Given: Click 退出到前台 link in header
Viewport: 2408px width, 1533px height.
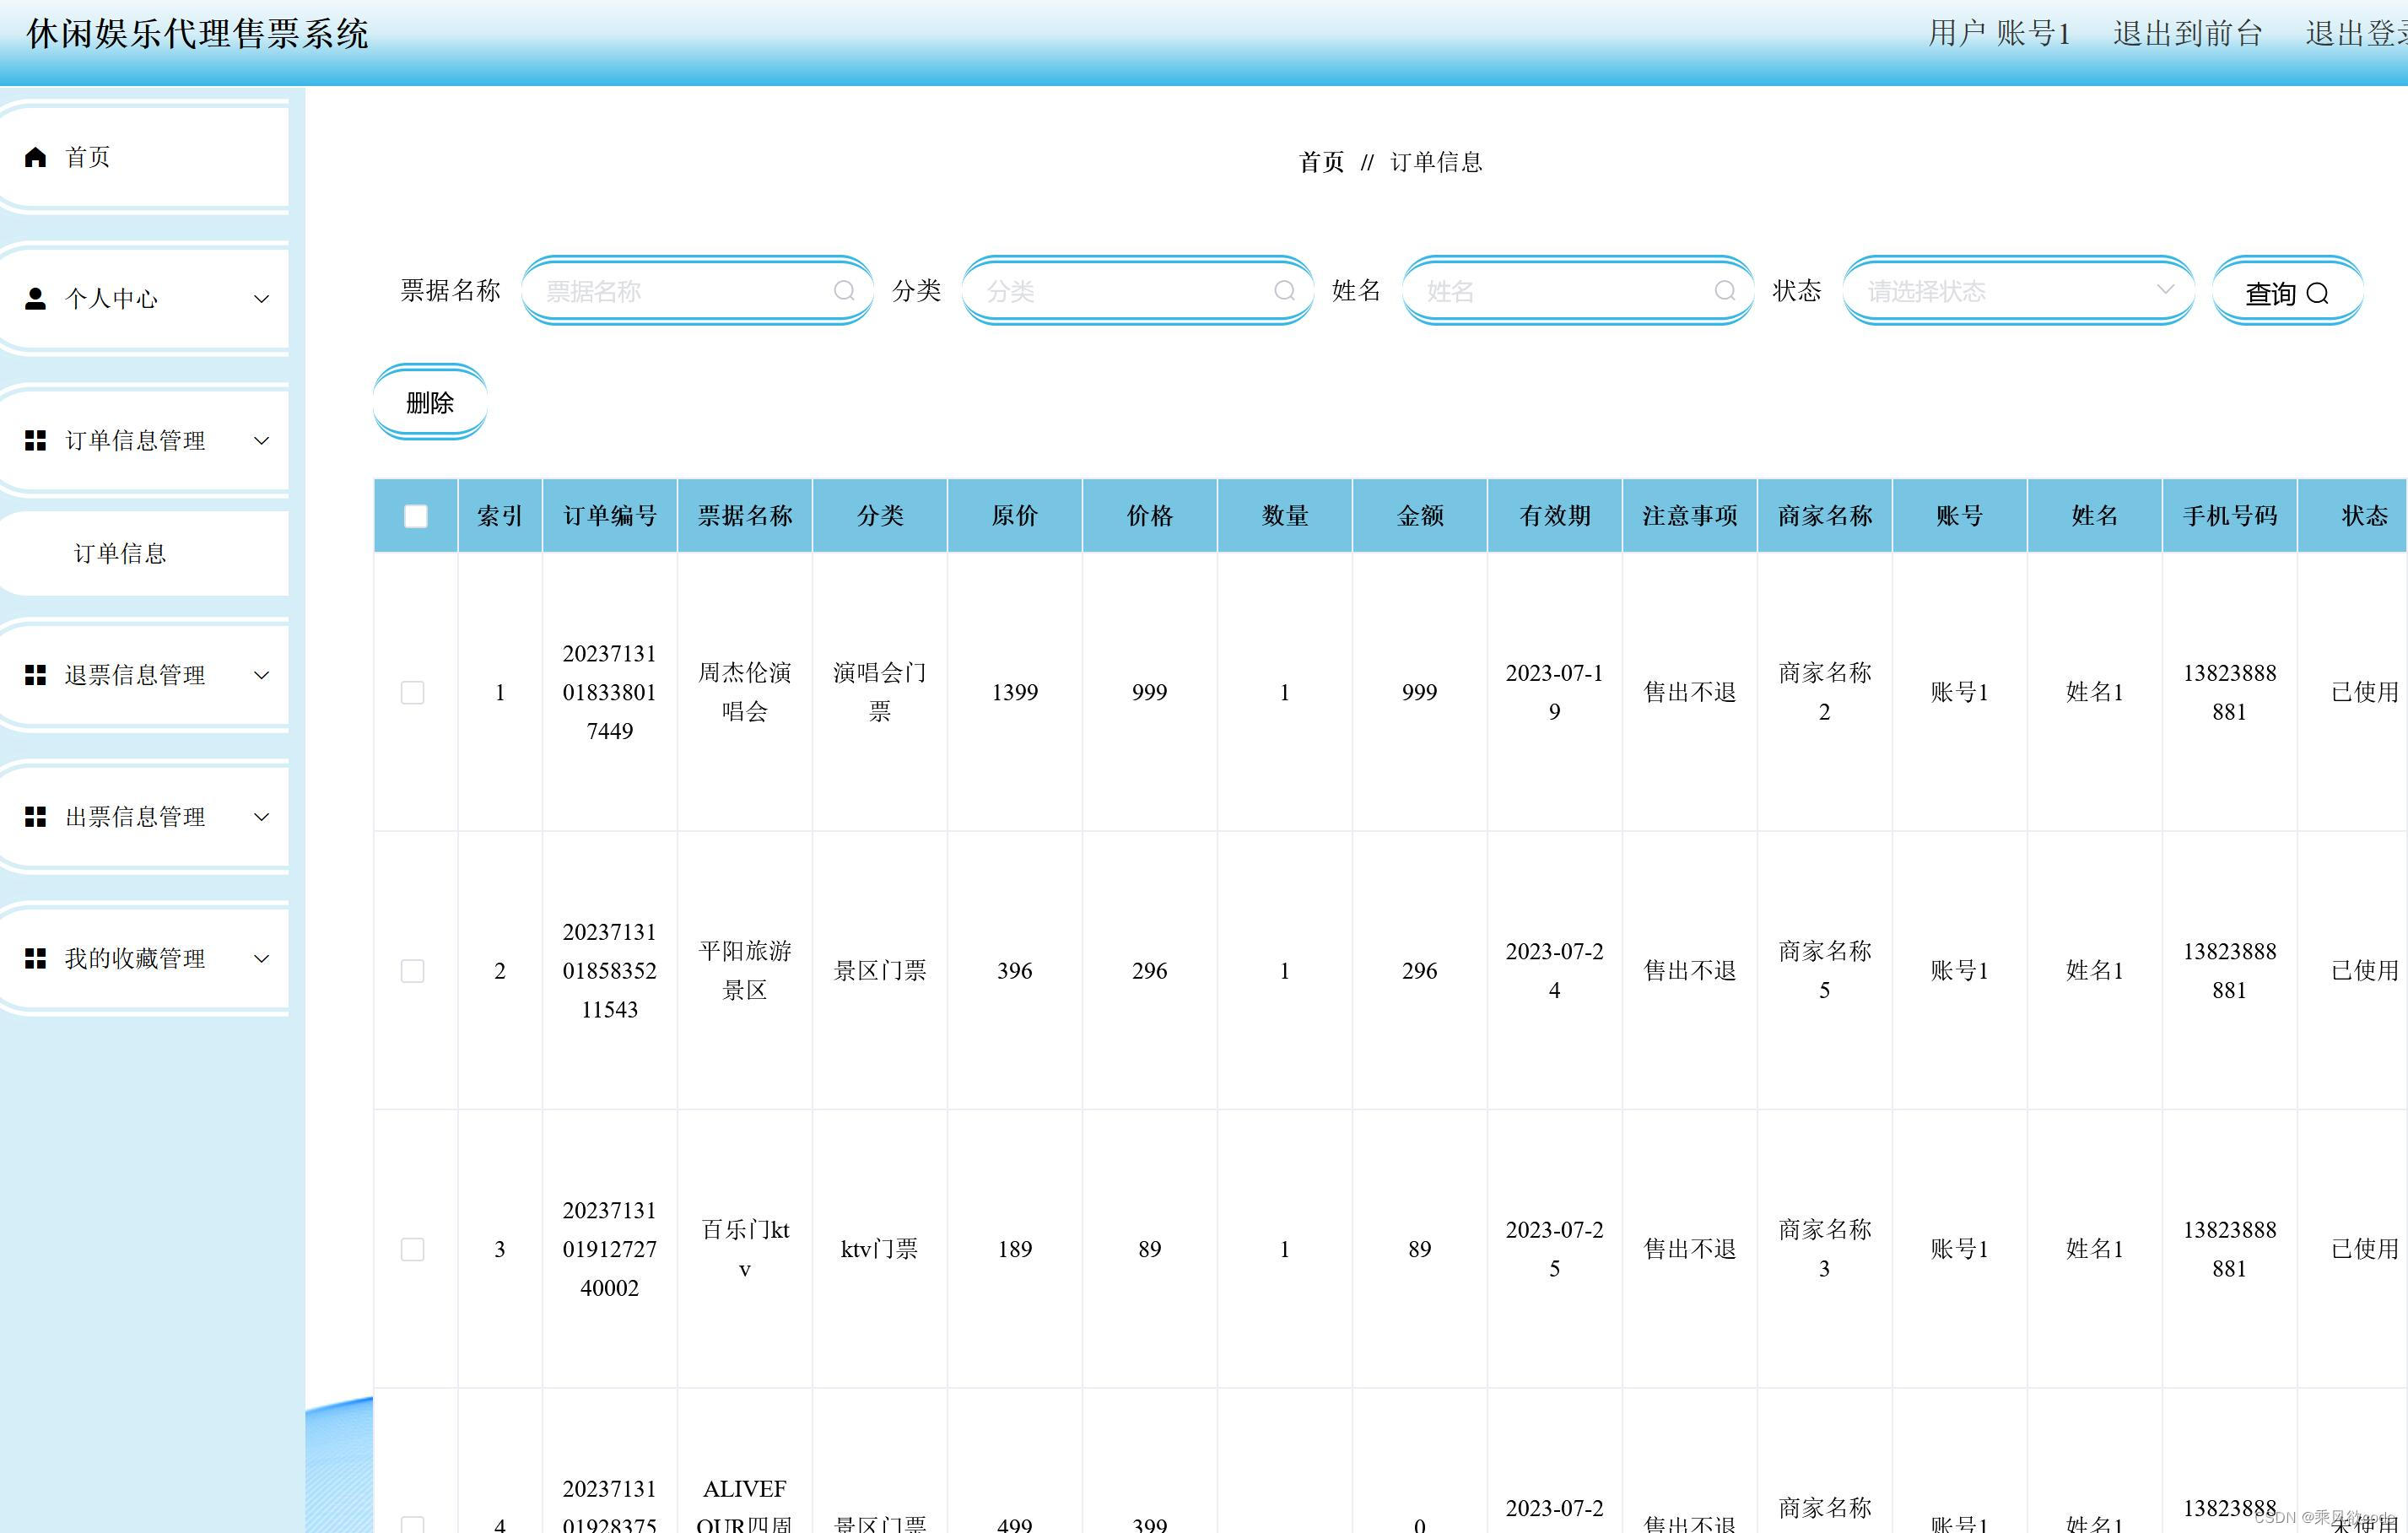Looking at the screenshot, I should tap(2187, 34).
